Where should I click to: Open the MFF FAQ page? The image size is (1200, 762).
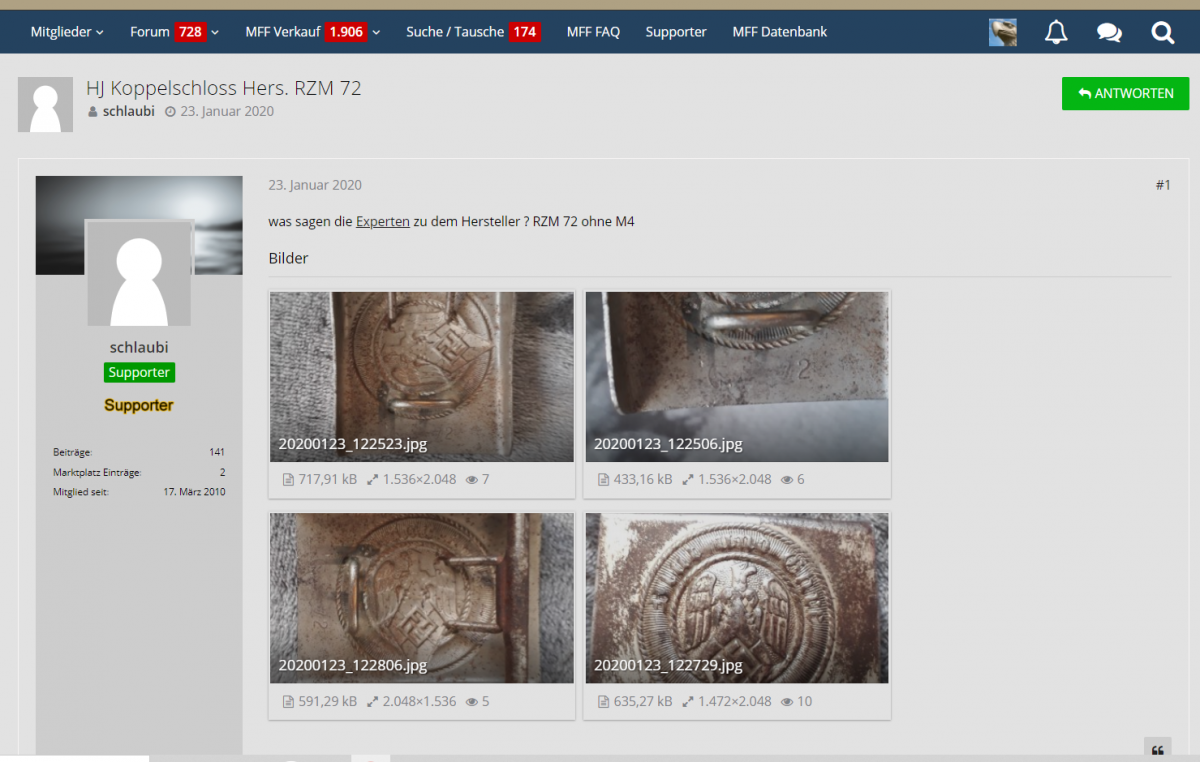click(x=593, y=32)
